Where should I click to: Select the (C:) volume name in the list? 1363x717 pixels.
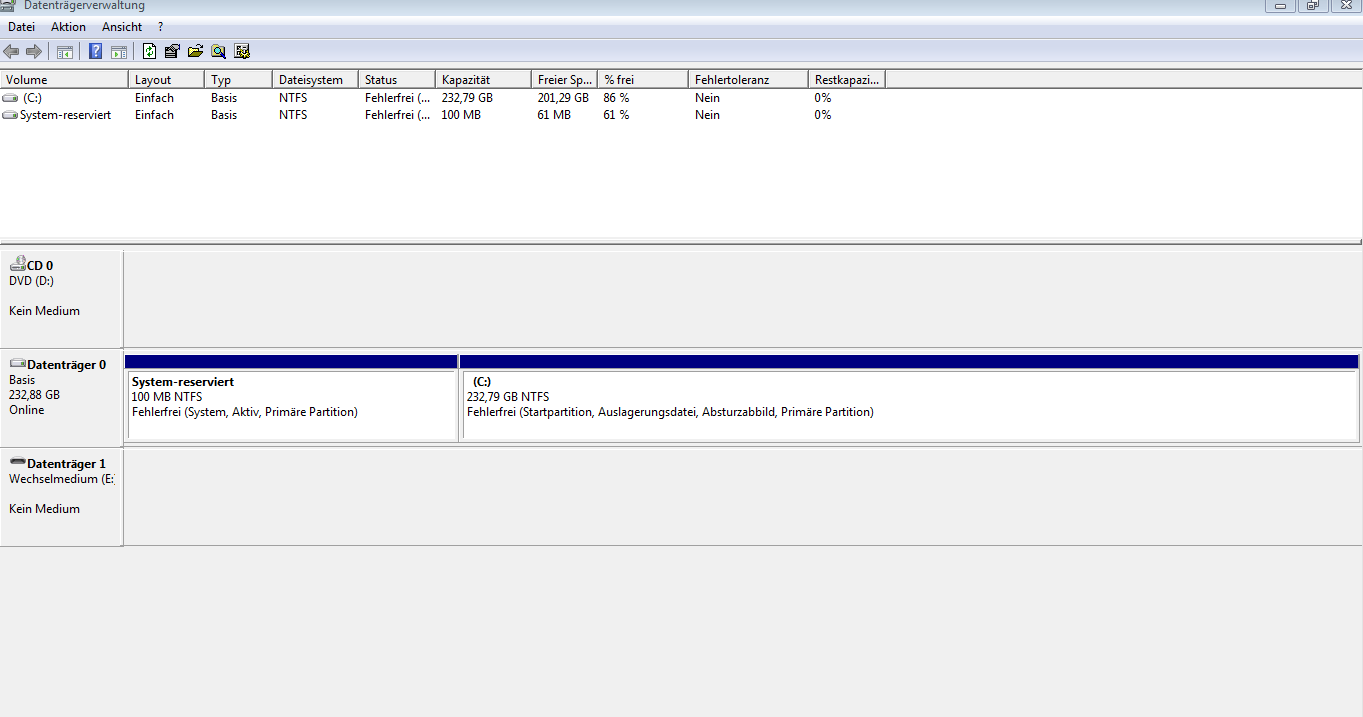pyautogui.click(x=32, y=98)
